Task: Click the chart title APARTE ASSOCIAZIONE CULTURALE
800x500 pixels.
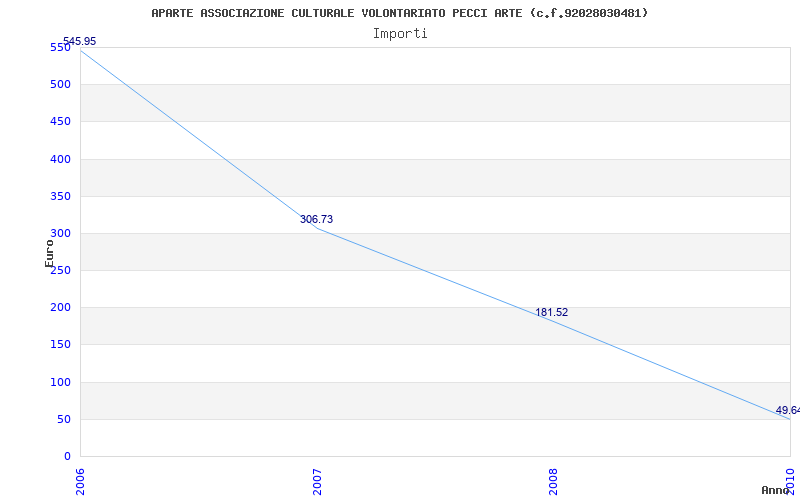Action: click(x=399, y=13)
